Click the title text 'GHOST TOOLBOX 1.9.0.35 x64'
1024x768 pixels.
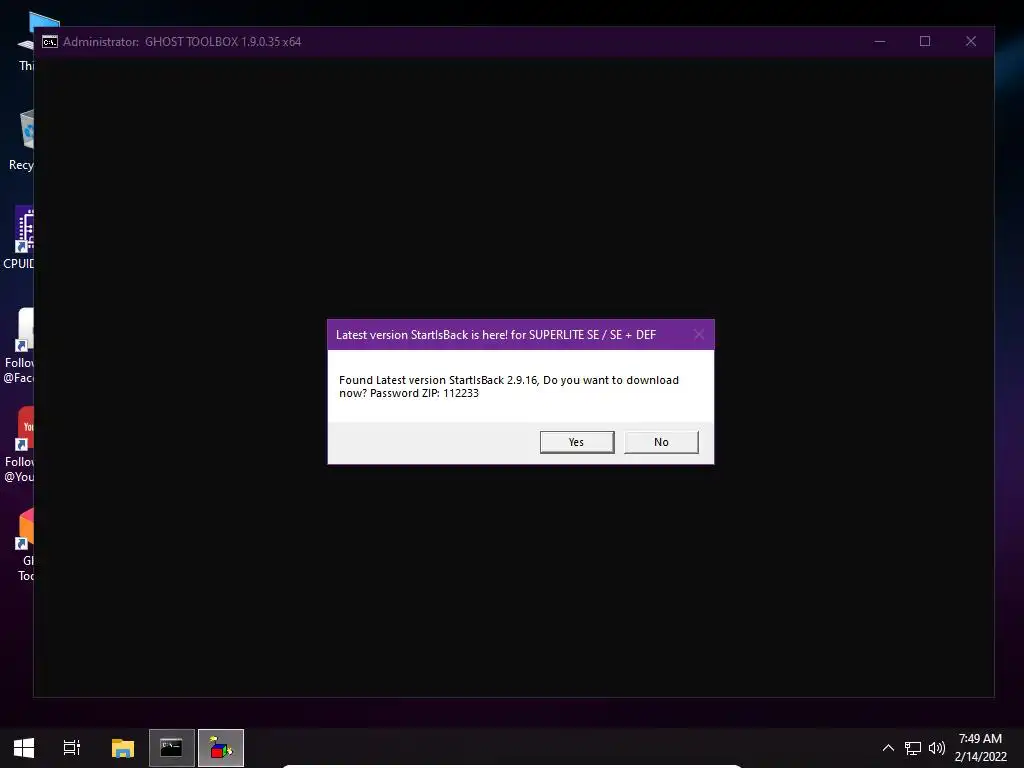click(223, 42)
